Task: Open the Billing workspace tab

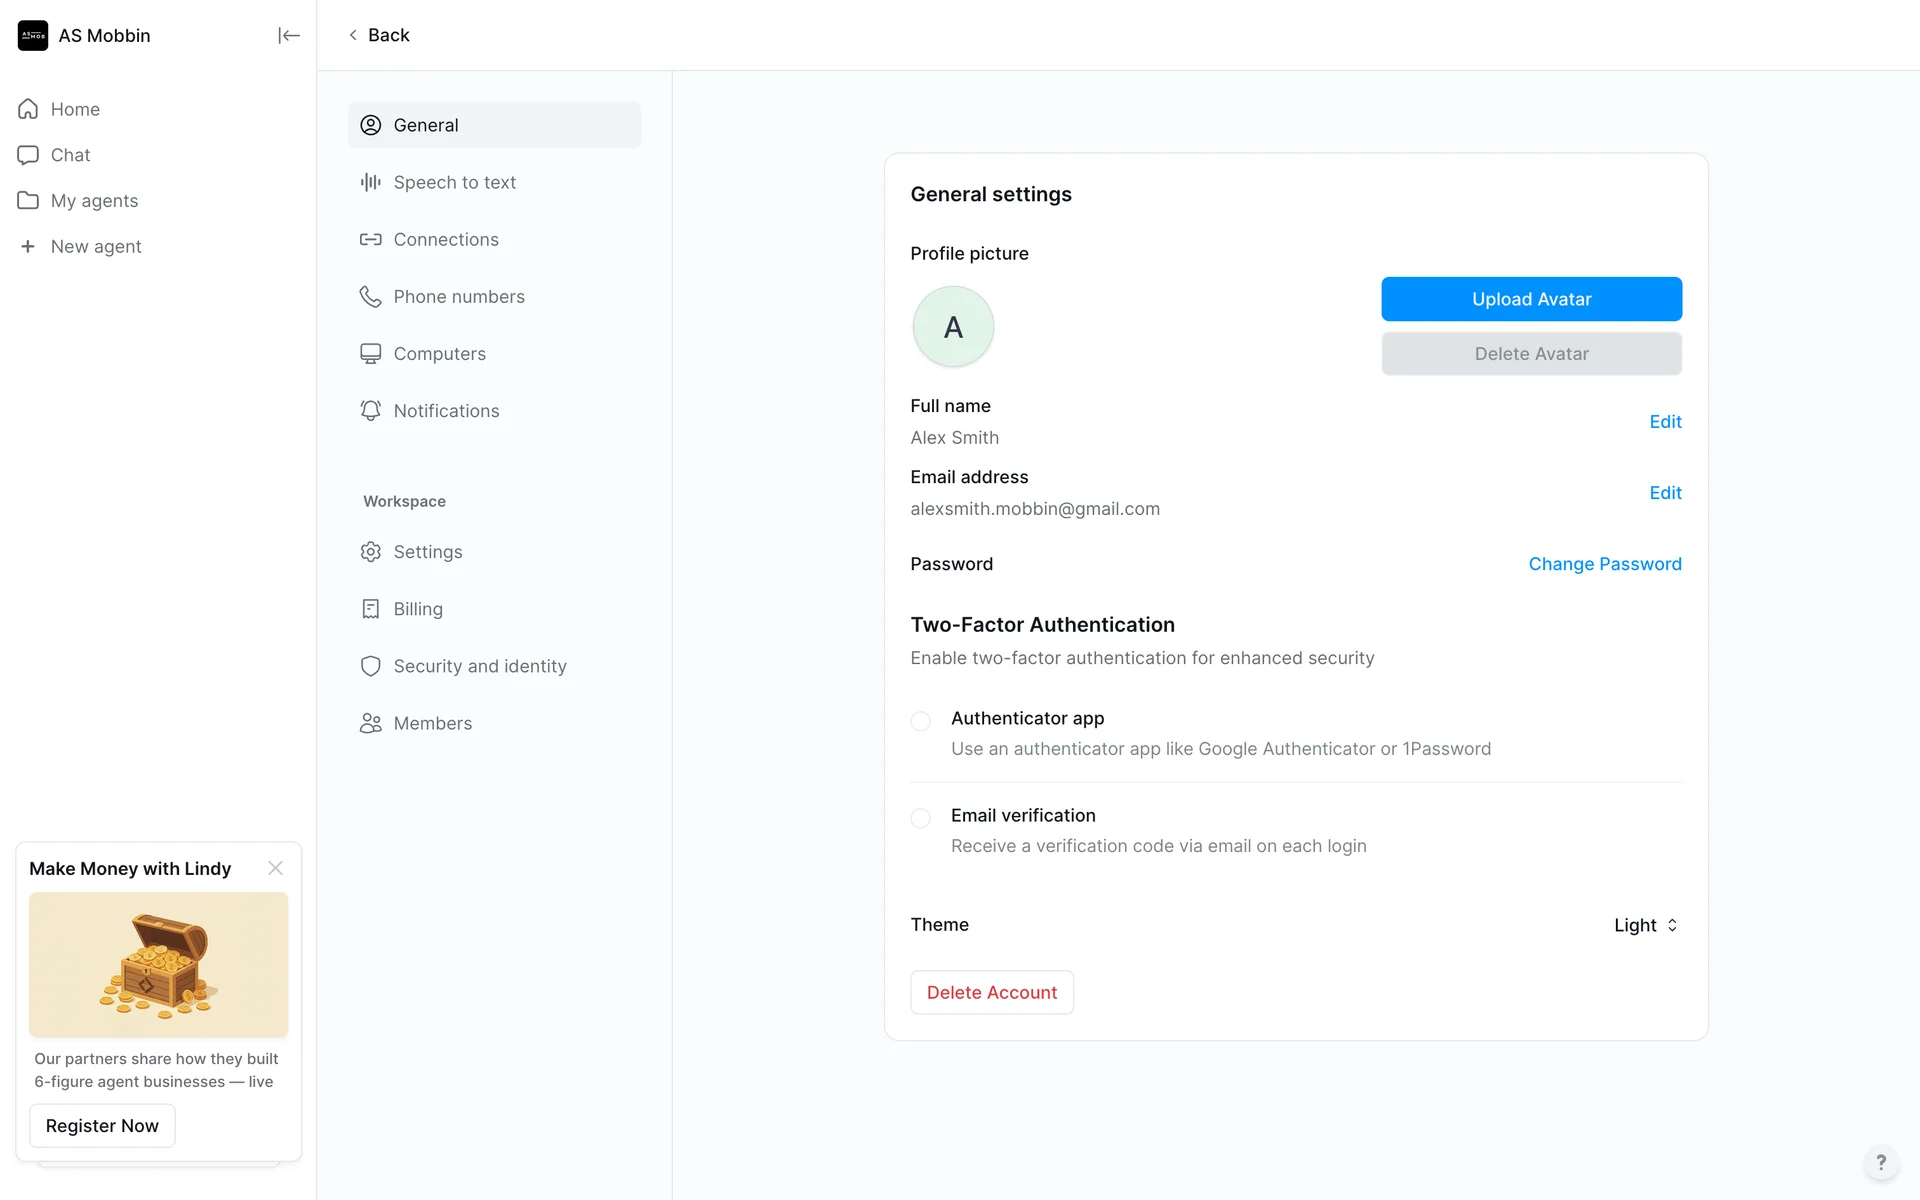Action: pyautogui.click(x=417, y=609)
